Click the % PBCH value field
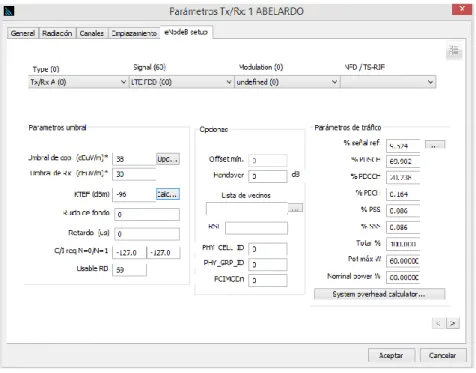Viewport: 476px width, 373px height. [x=403, y=194]
